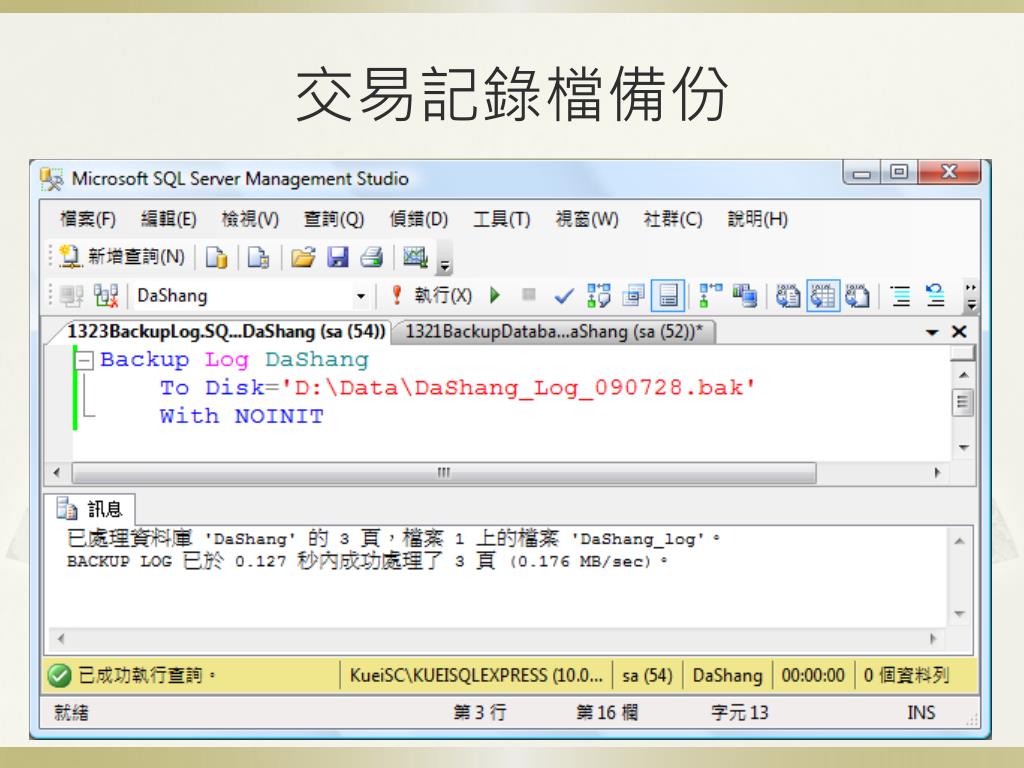Open the 說明(H) menu

[x=758, y=219]
